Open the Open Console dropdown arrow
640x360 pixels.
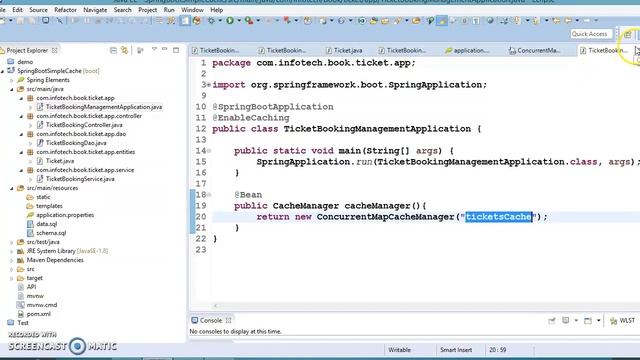pos(598,321)
